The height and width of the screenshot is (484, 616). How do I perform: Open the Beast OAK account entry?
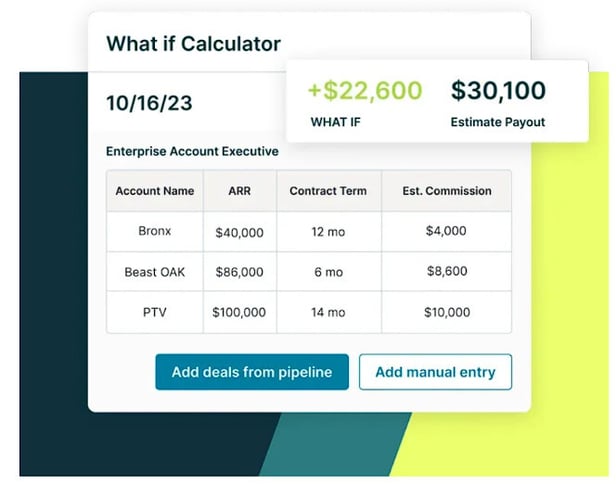click(154, 271)
